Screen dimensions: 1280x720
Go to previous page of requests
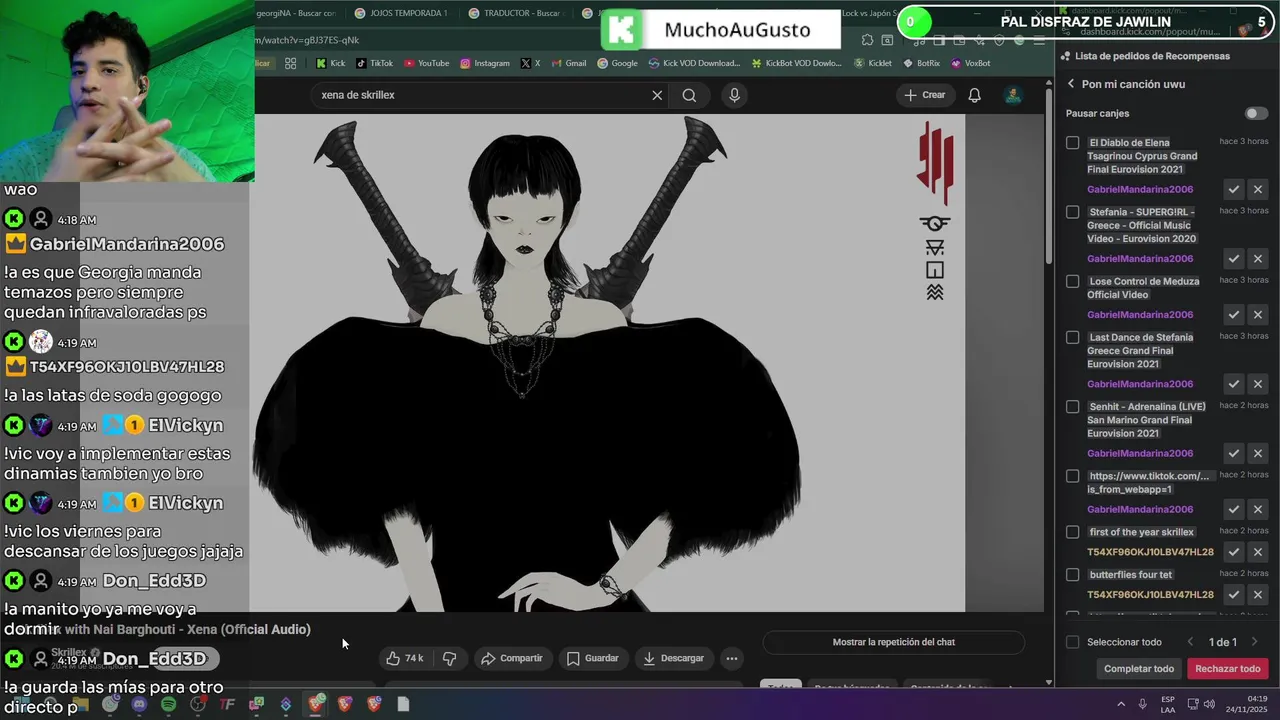[1190, 642]
